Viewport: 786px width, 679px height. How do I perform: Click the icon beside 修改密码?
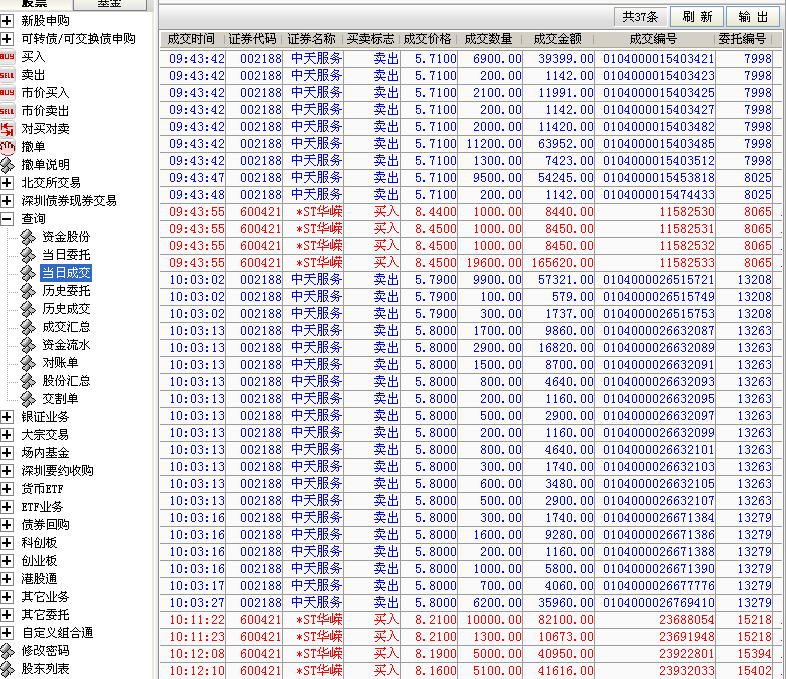pos(7,651)
